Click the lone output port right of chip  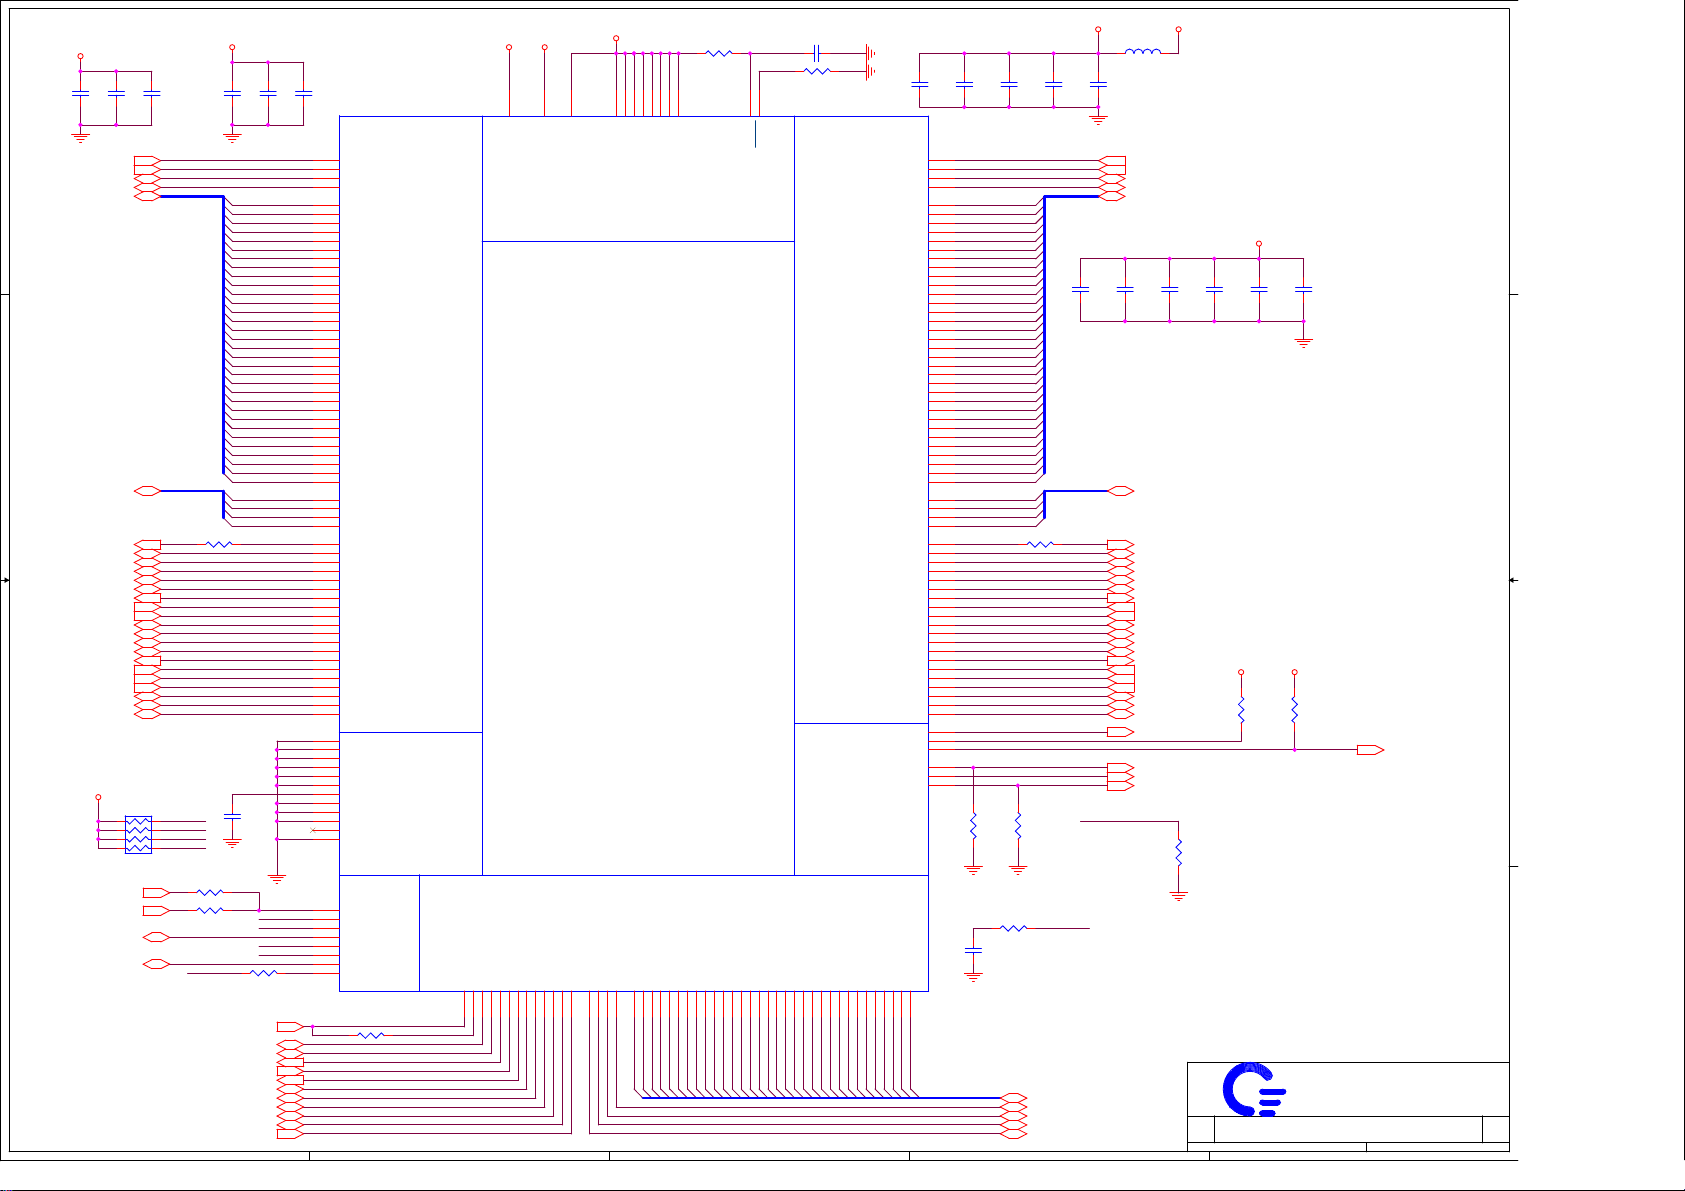click(1371, 750)
